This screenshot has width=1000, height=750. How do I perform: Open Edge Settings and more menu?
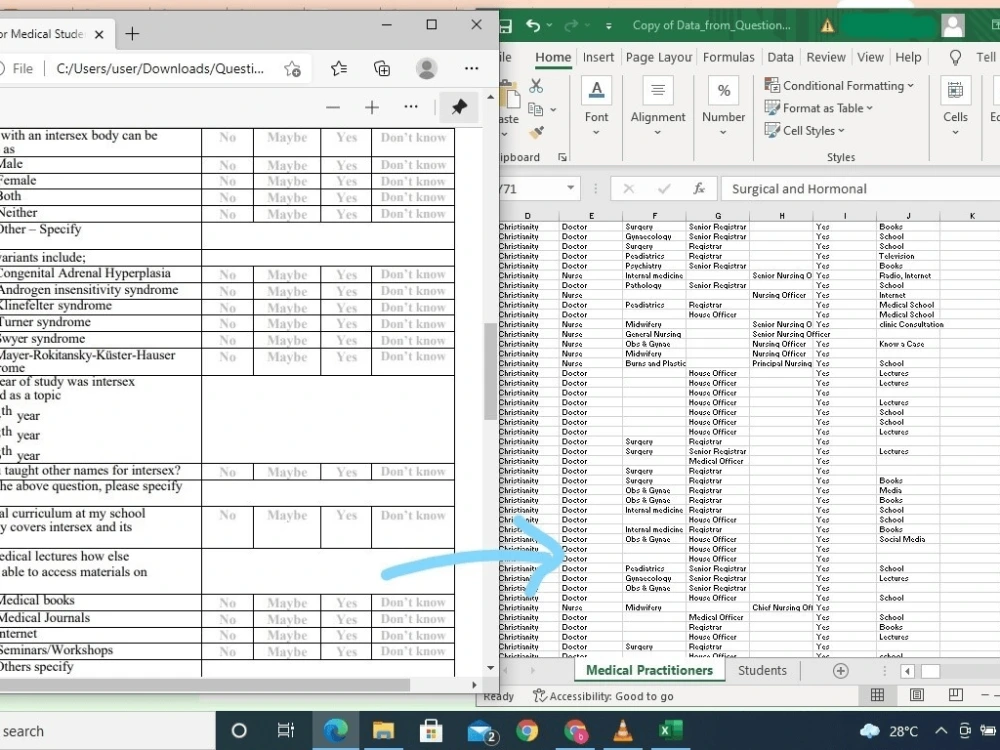(471, 68)
